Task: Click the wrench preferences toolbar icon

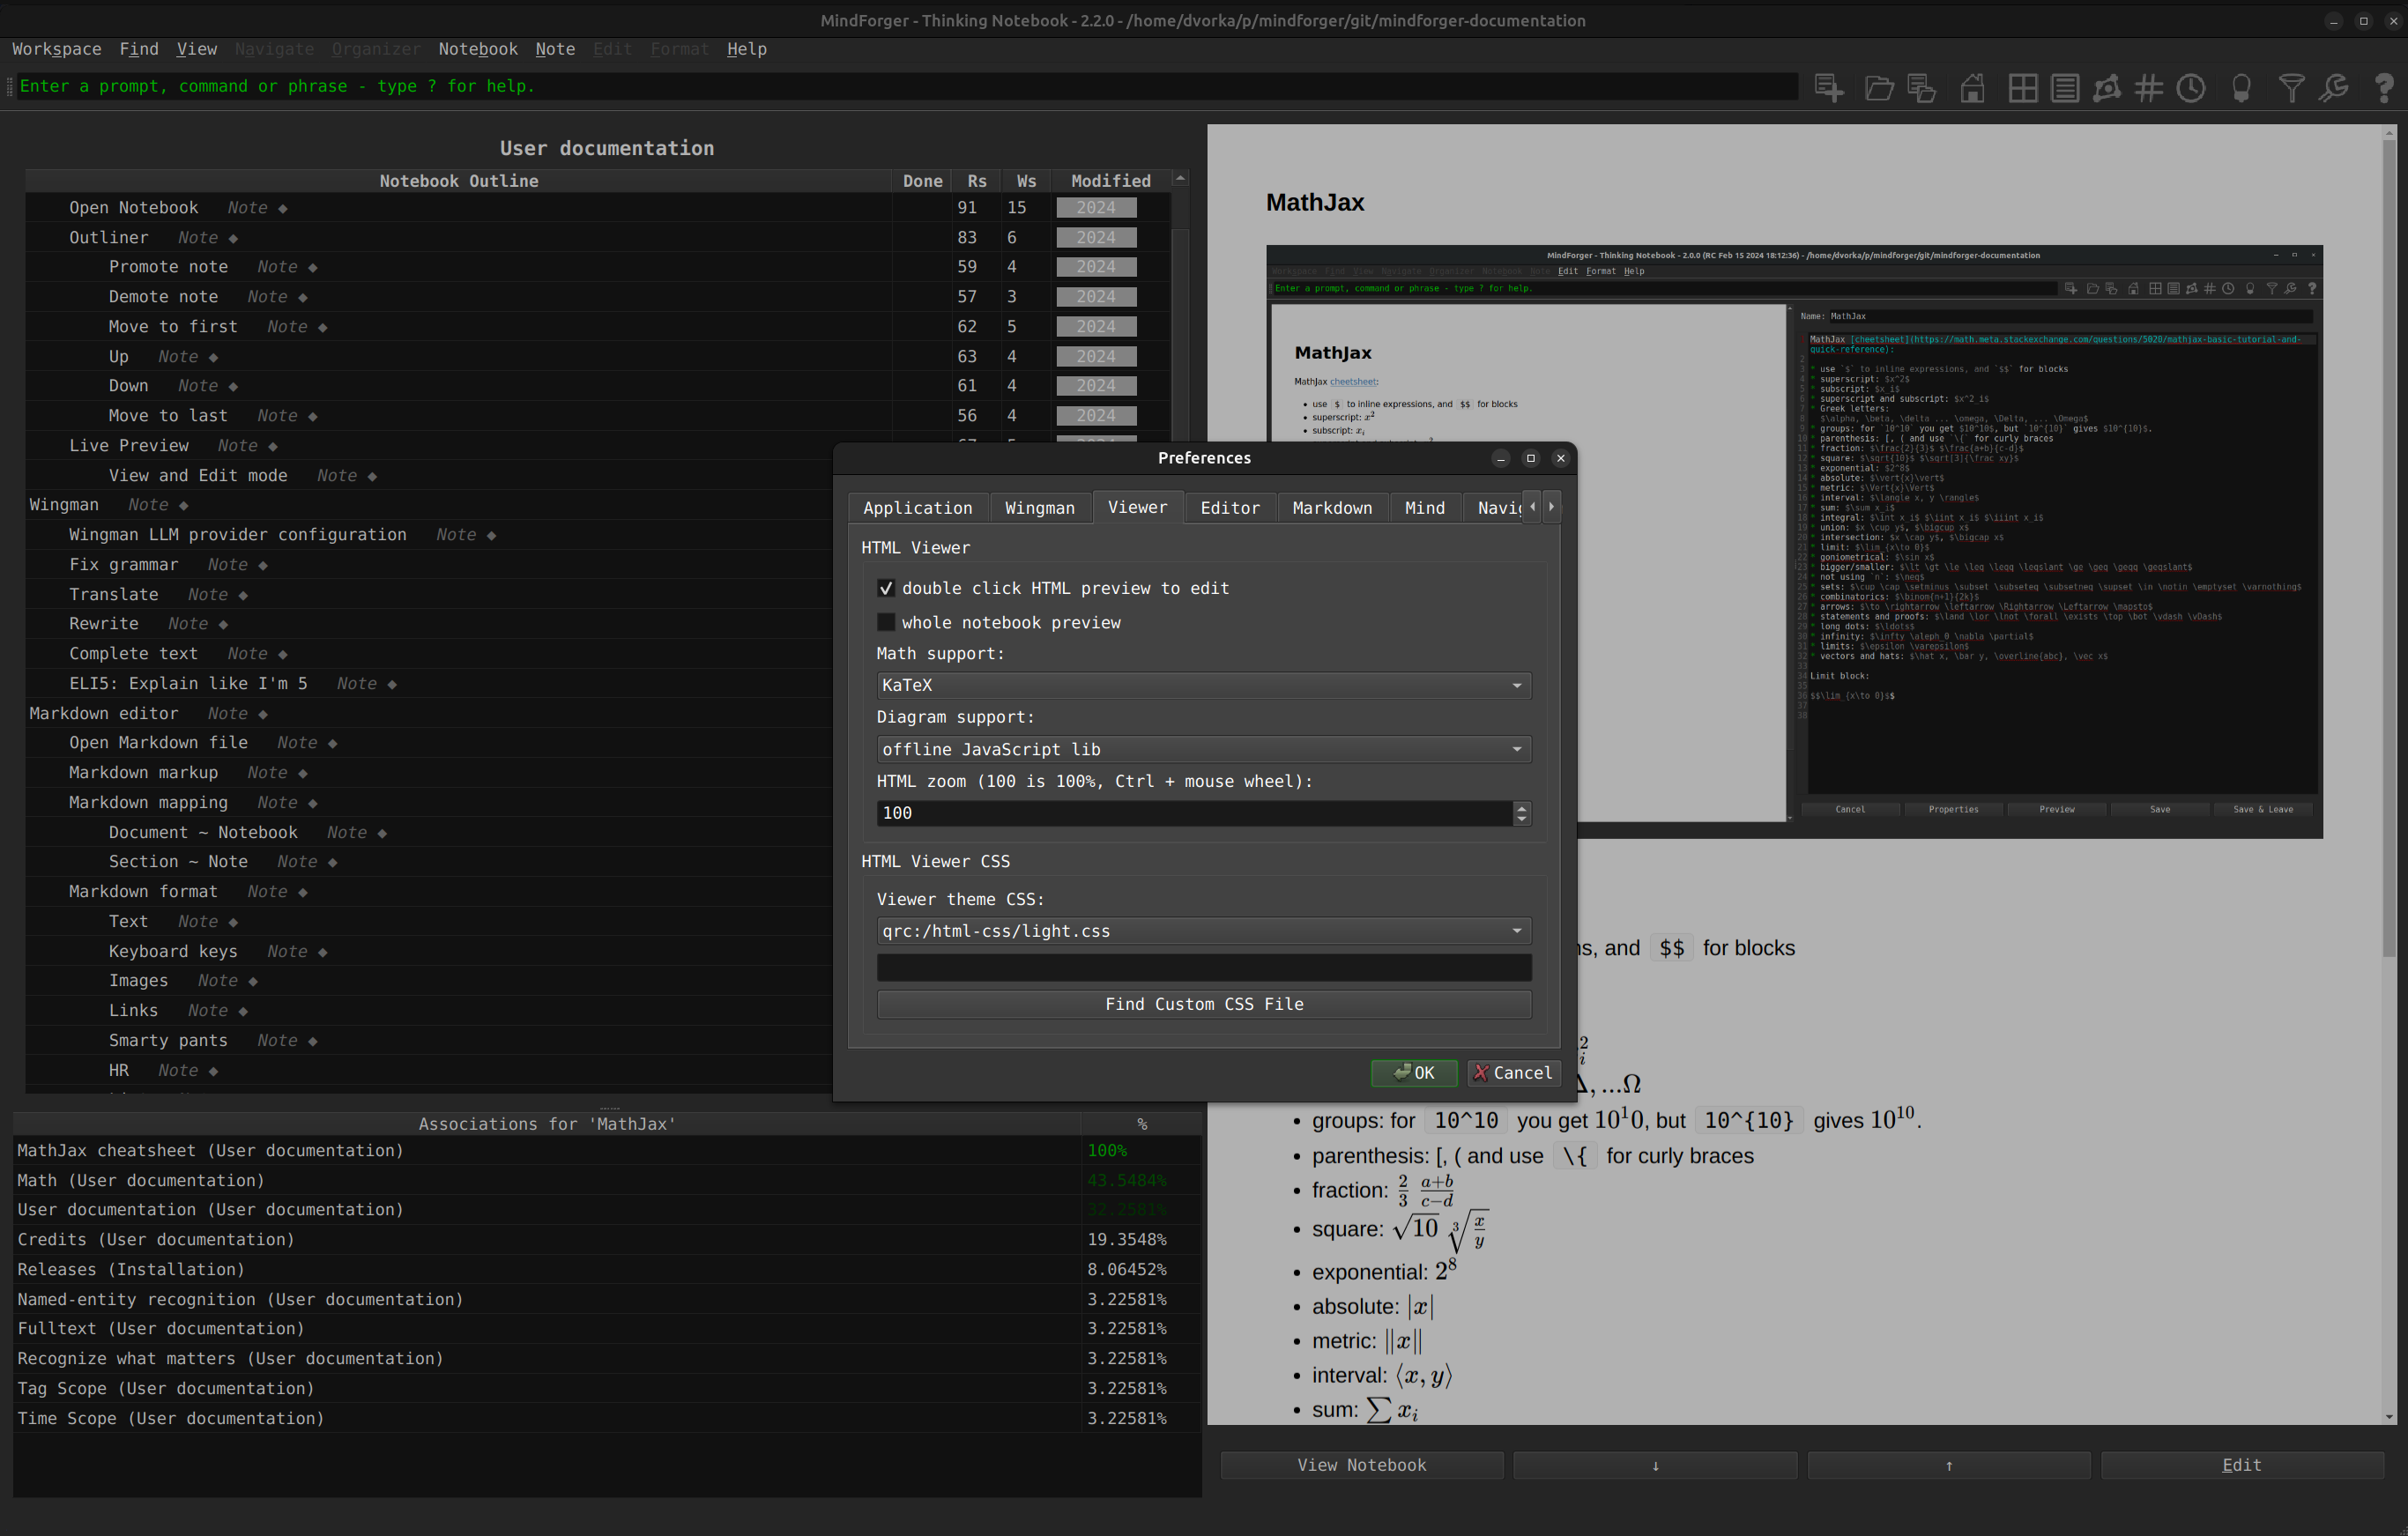Action: coord(2333,88)
